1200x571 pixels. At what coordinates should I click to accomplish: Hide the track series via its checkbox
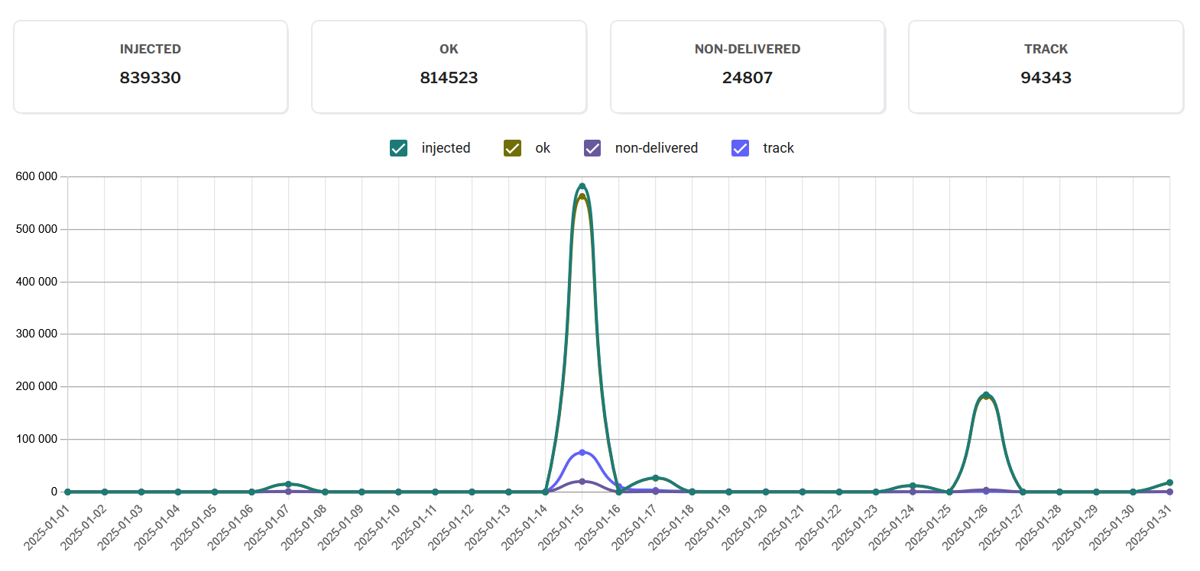click(x=740, y=148)
